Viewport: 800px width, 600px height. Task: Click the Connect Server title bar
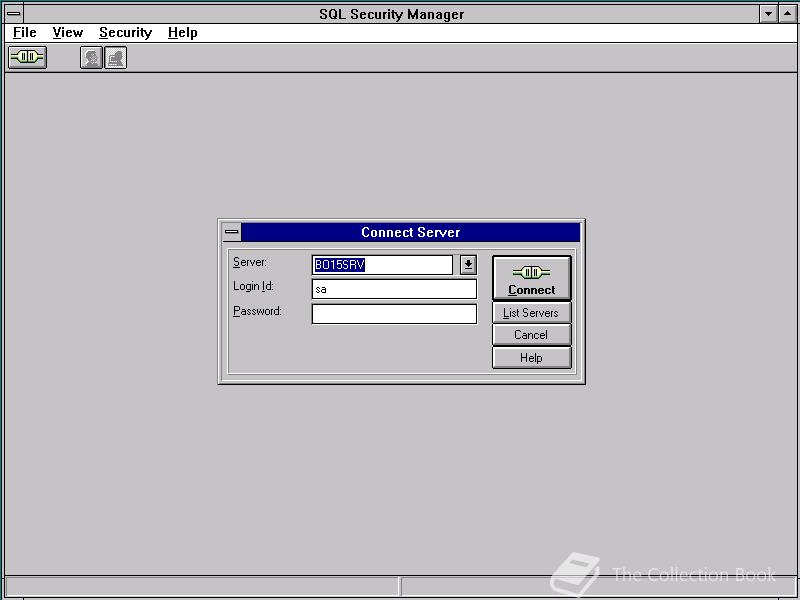[x=411, y=232]
